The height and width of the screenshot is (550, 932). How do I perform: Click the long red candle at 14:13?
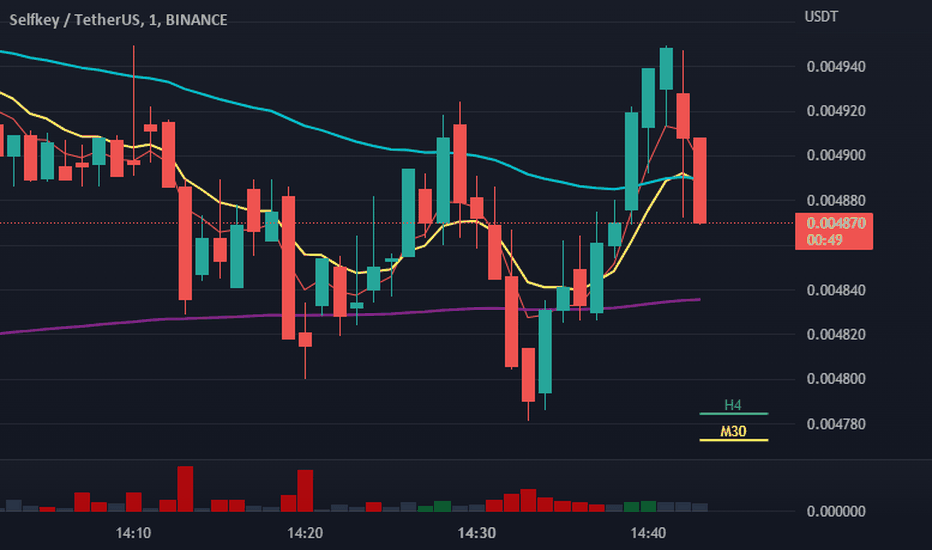[x=185, y=243]
